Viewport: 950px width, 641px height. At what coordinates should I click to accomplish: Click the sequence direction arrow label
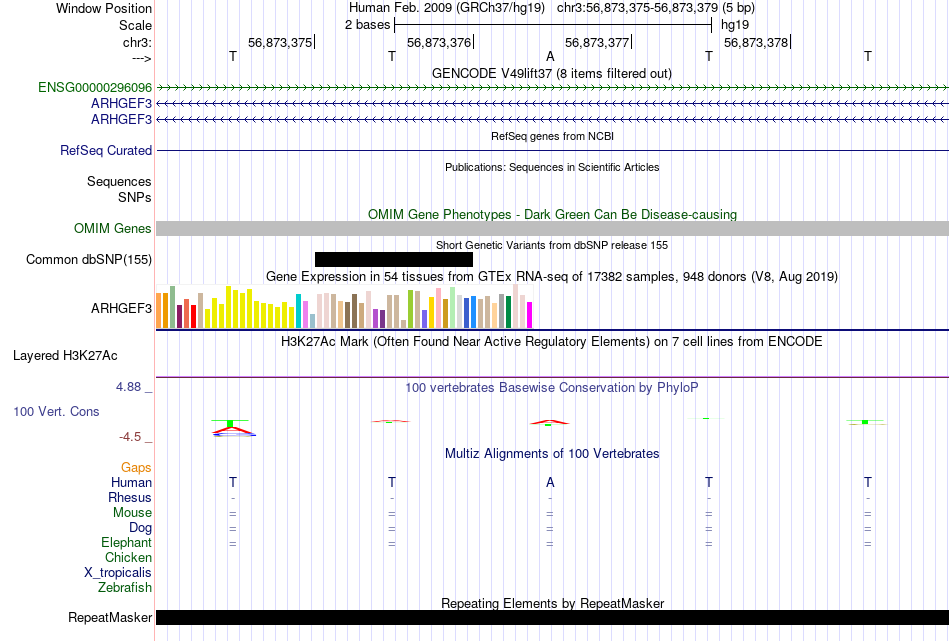141,58
